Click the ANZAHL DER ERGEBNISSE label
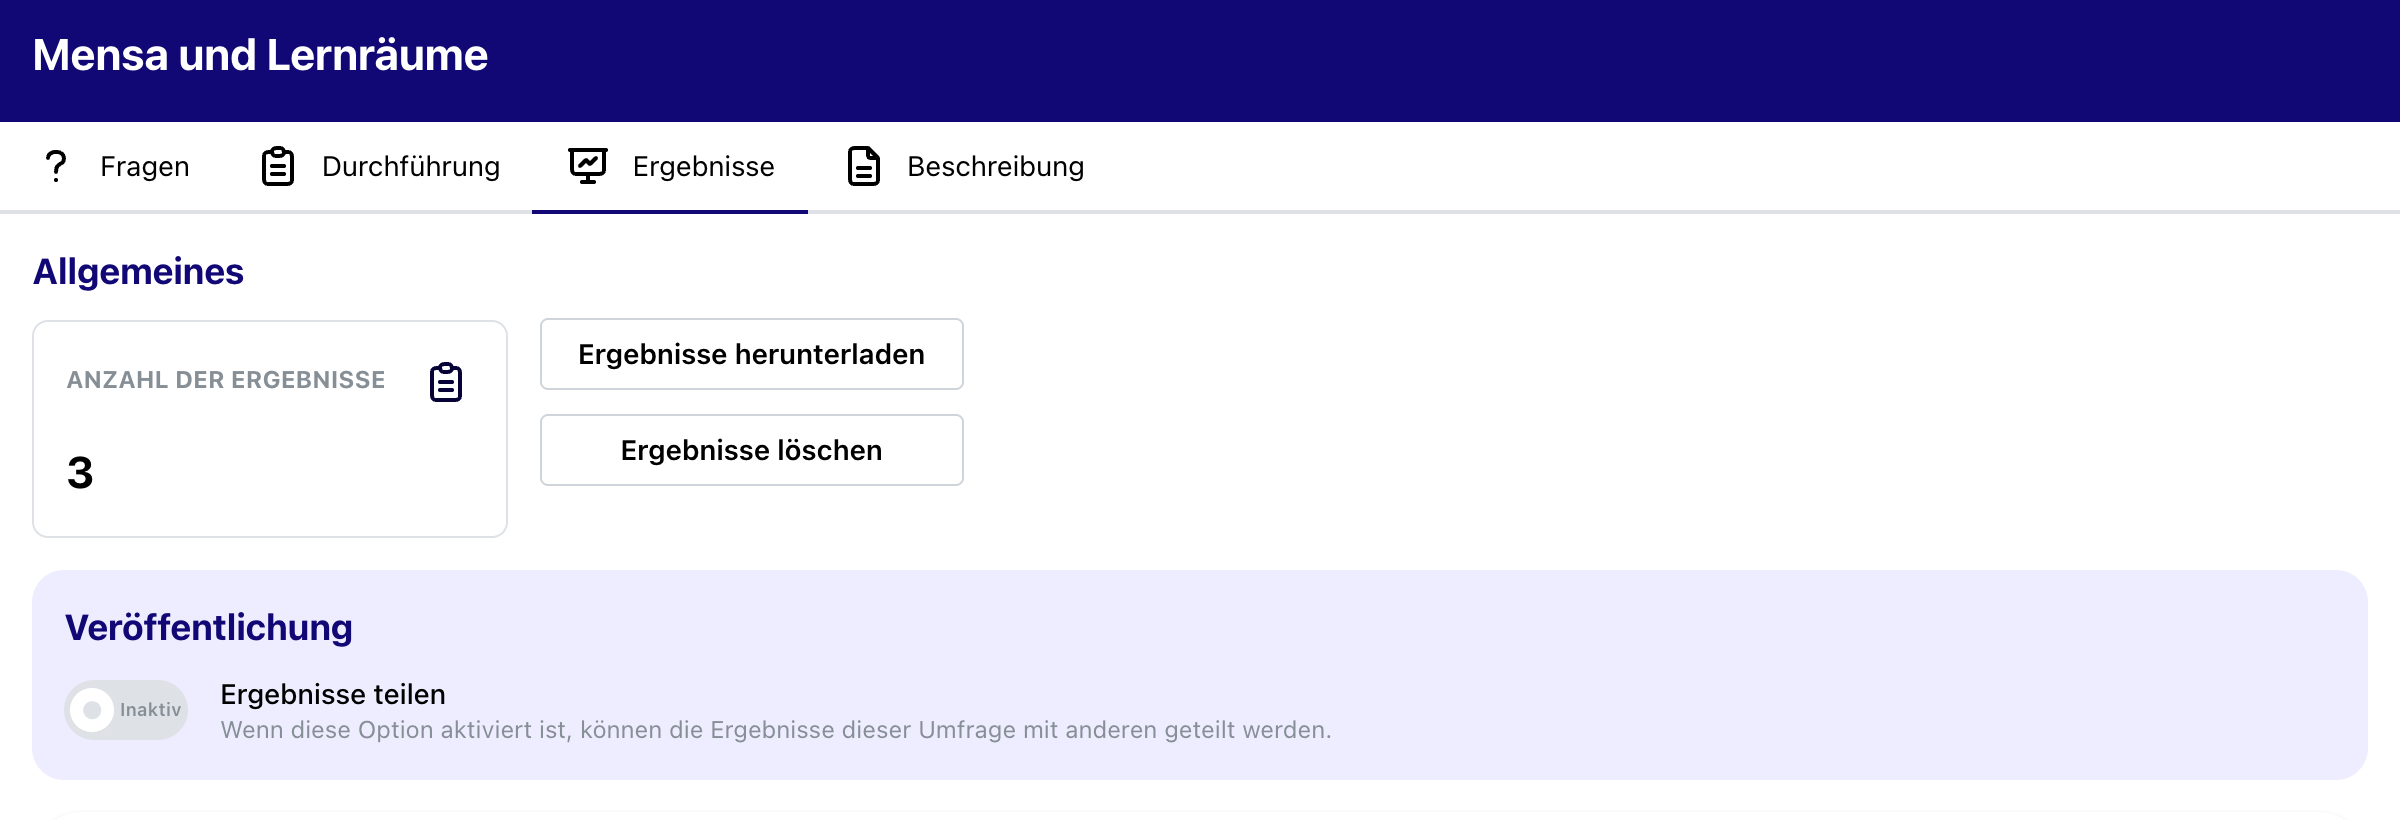The width and height of the screenshot is (2400, 820). (226, 380)
